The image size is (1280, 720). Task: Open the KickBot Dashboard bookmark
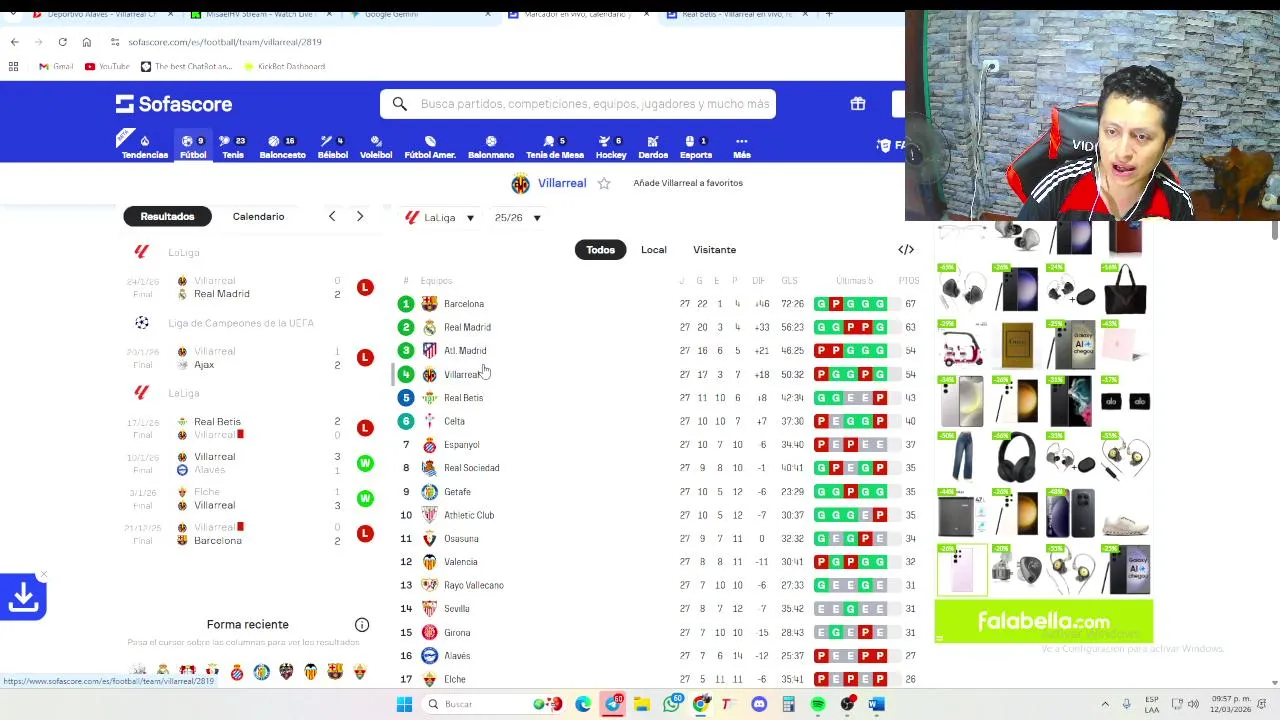coord(284,66)
